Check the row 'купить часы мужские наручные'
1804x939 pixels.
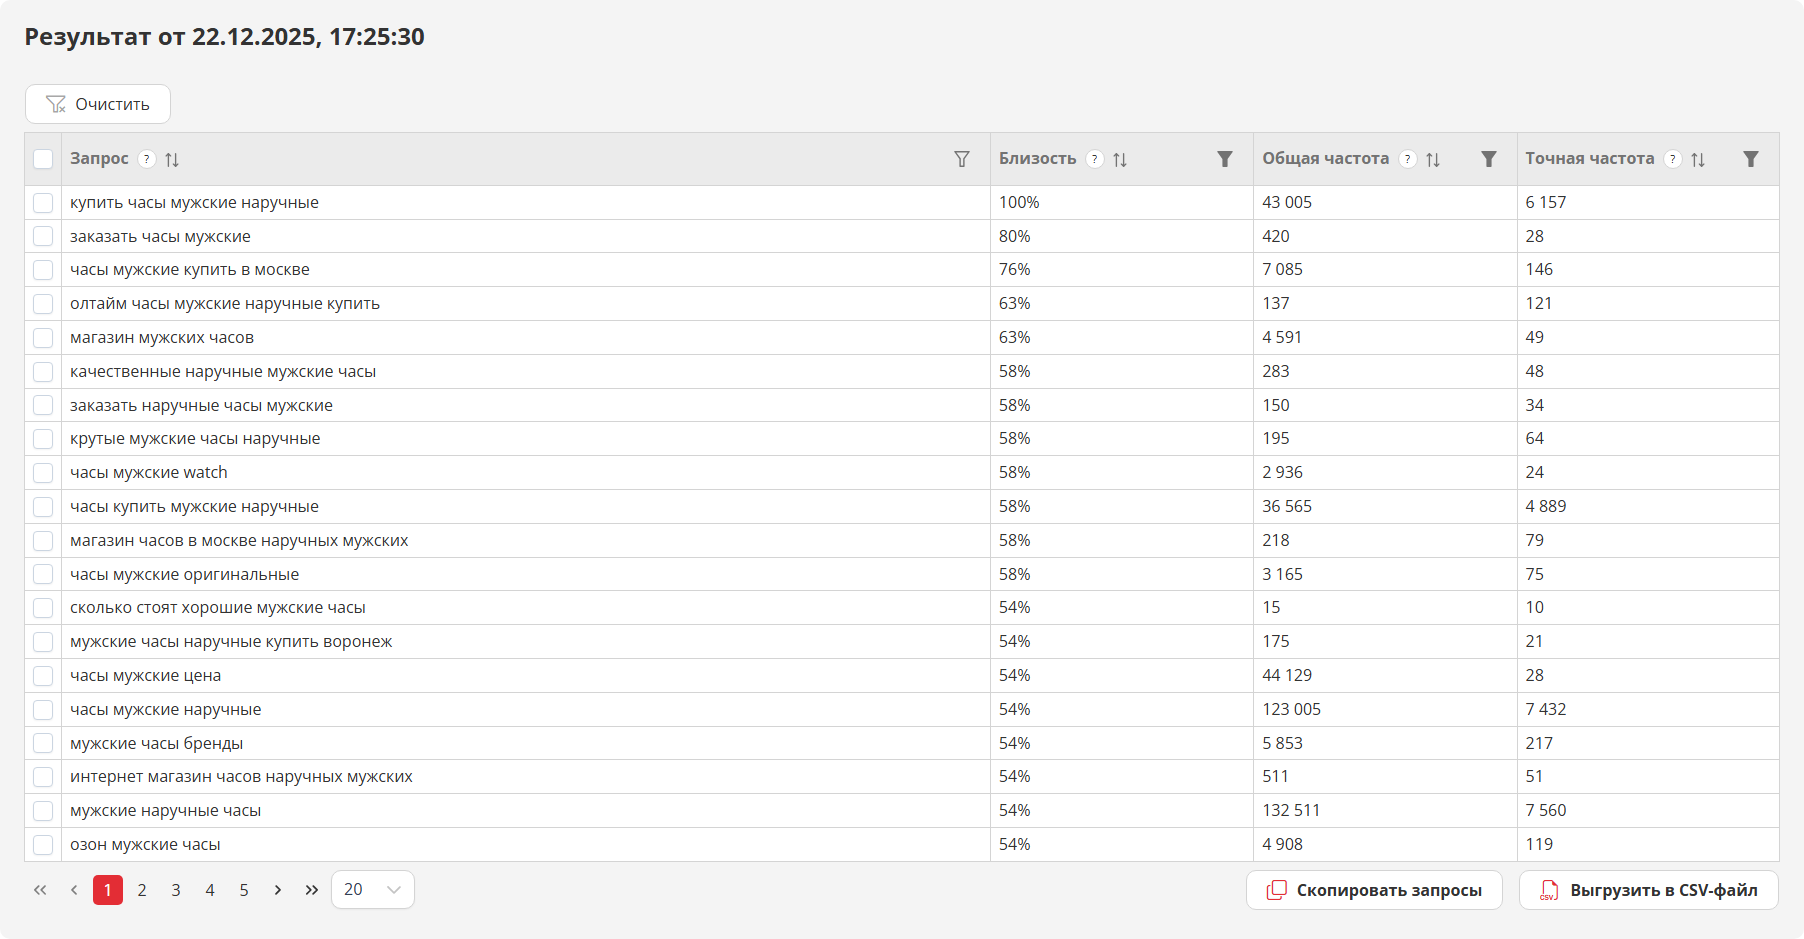[43, 203]
